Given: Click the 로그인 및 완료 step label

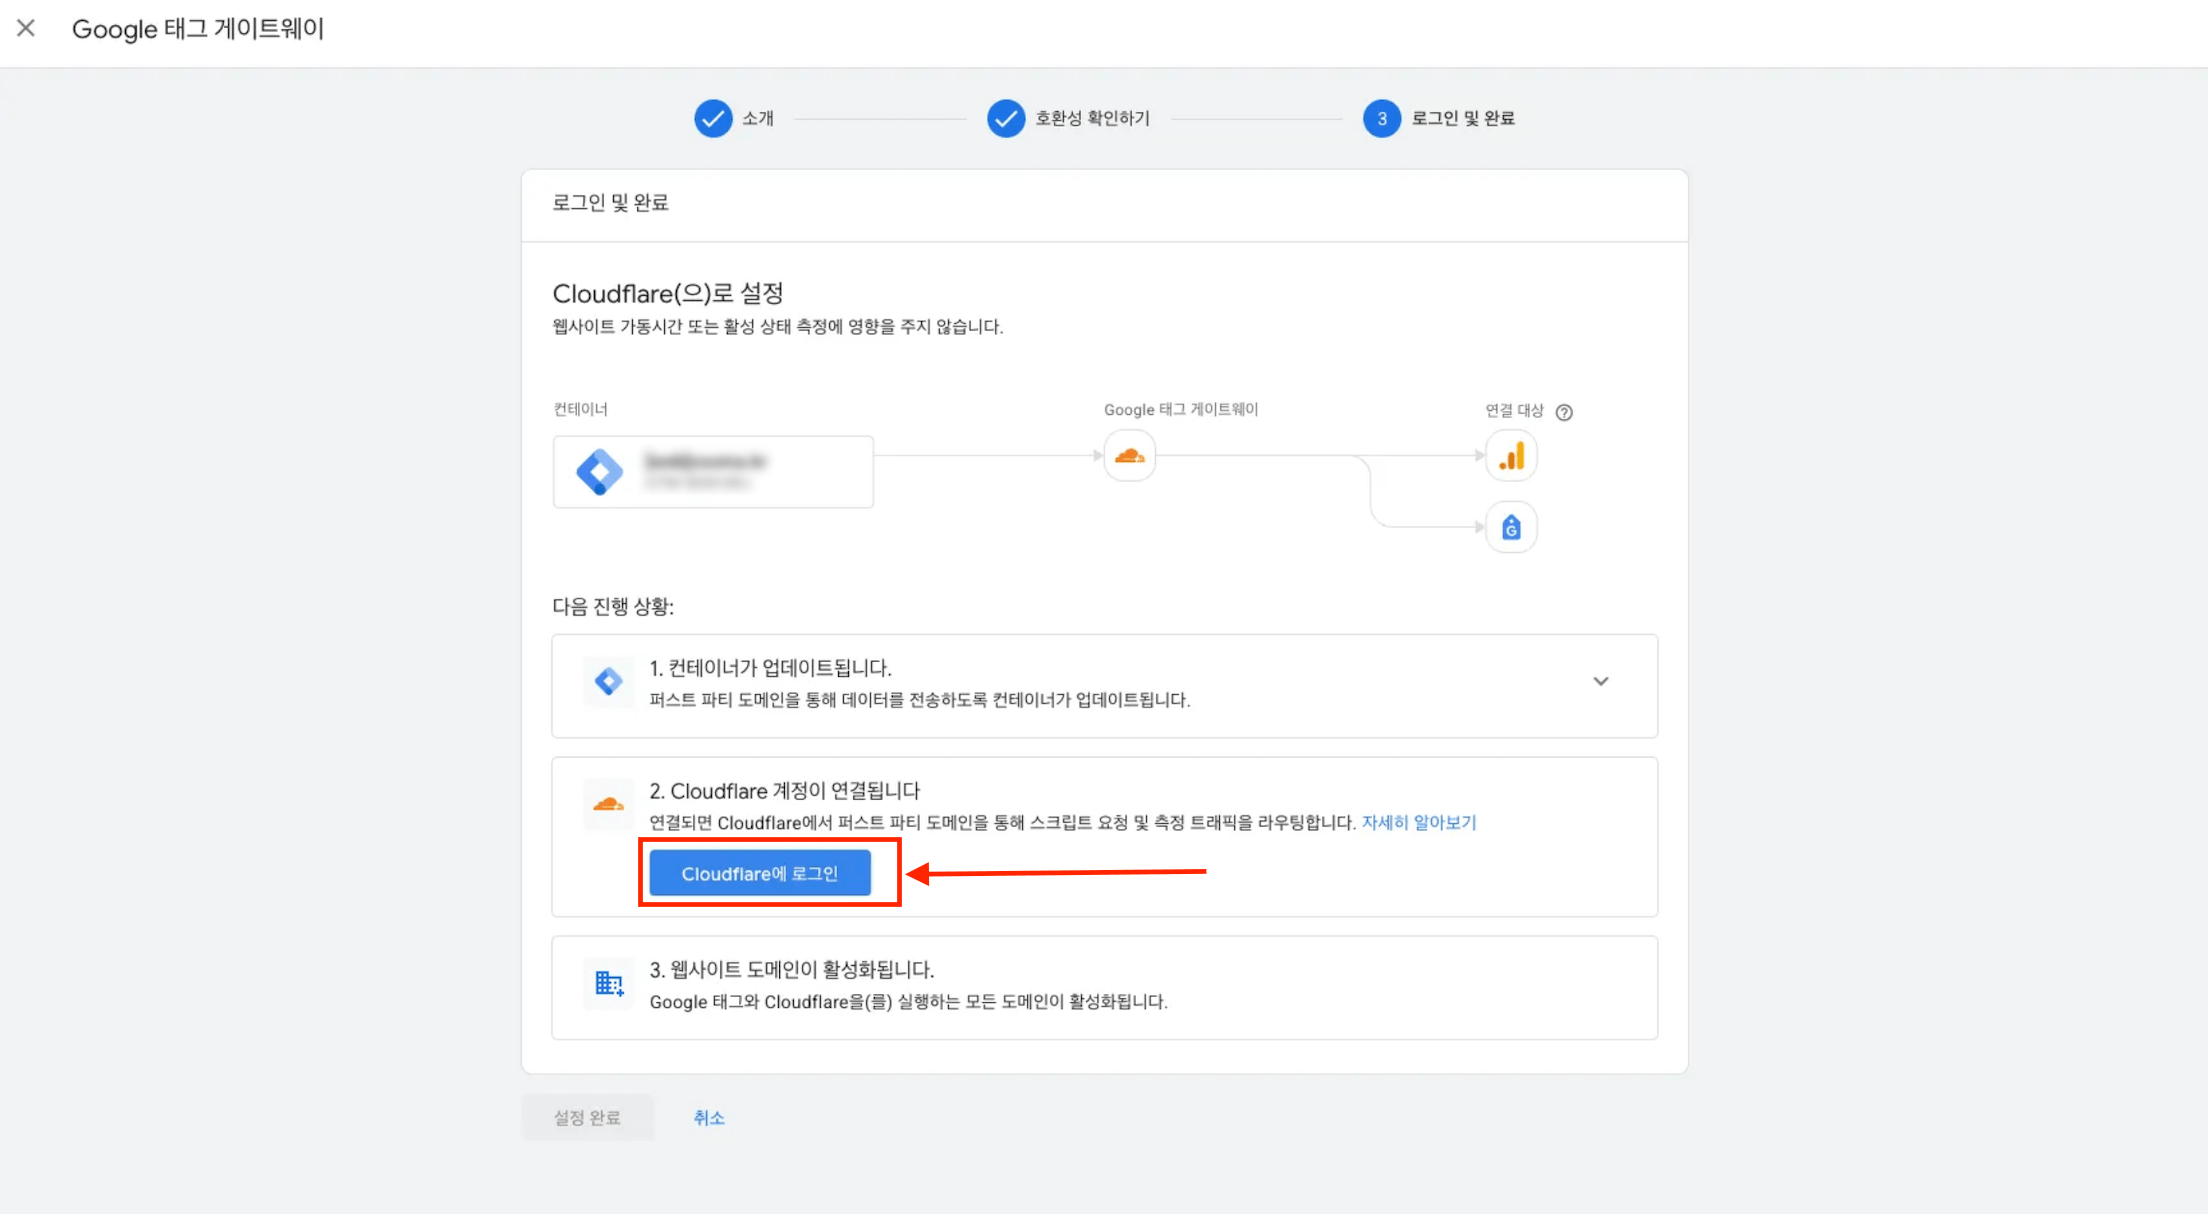Looking at the screenshot, I should pyautogui.click(x=1463, y=118).
